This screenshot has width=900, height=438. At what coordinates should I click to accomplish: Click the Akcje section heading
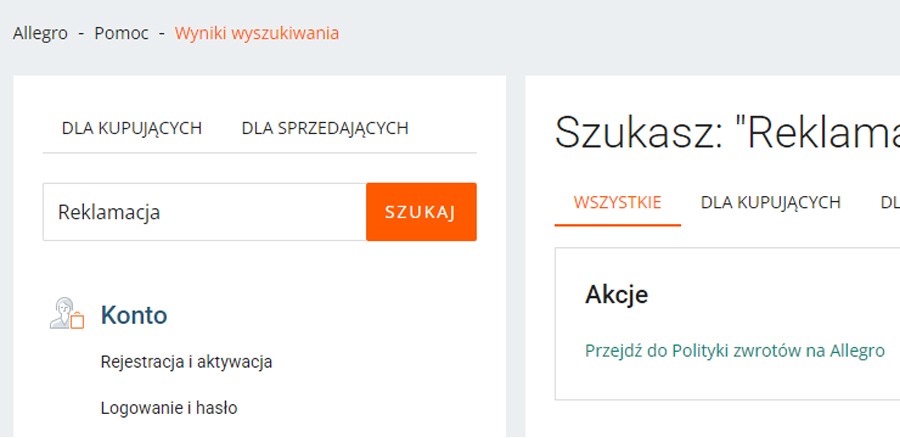(x=616, y=294)
